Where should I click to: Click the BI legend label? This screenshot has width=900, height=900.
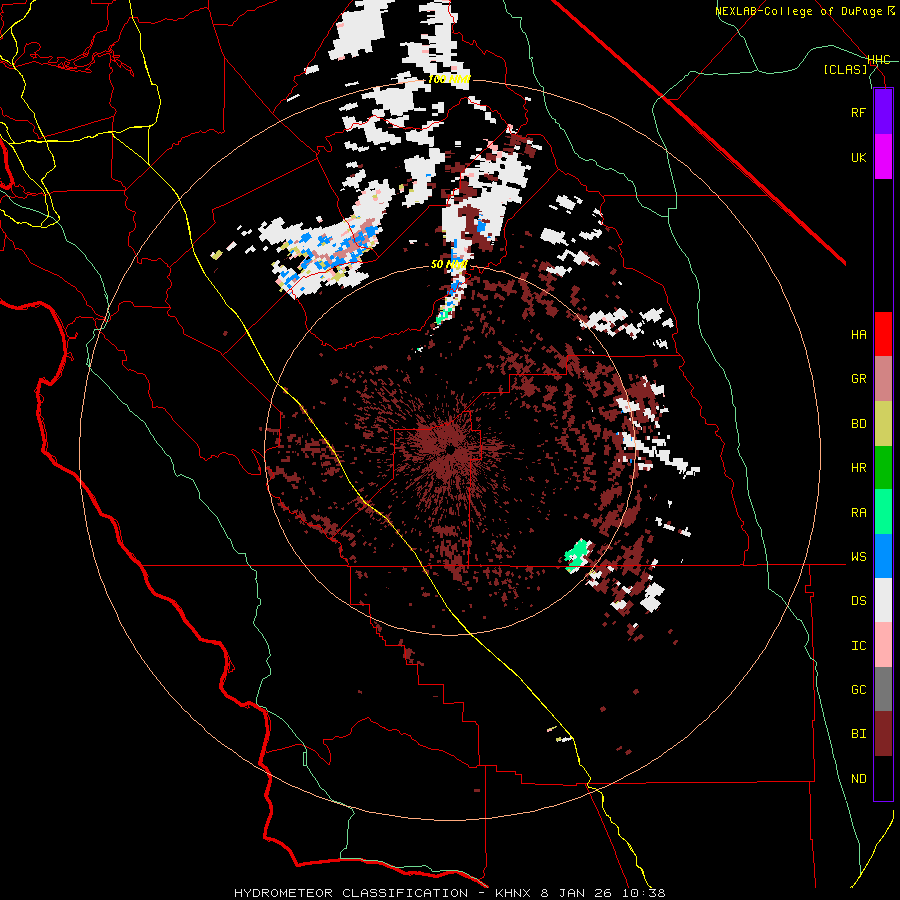click(858, 734)
